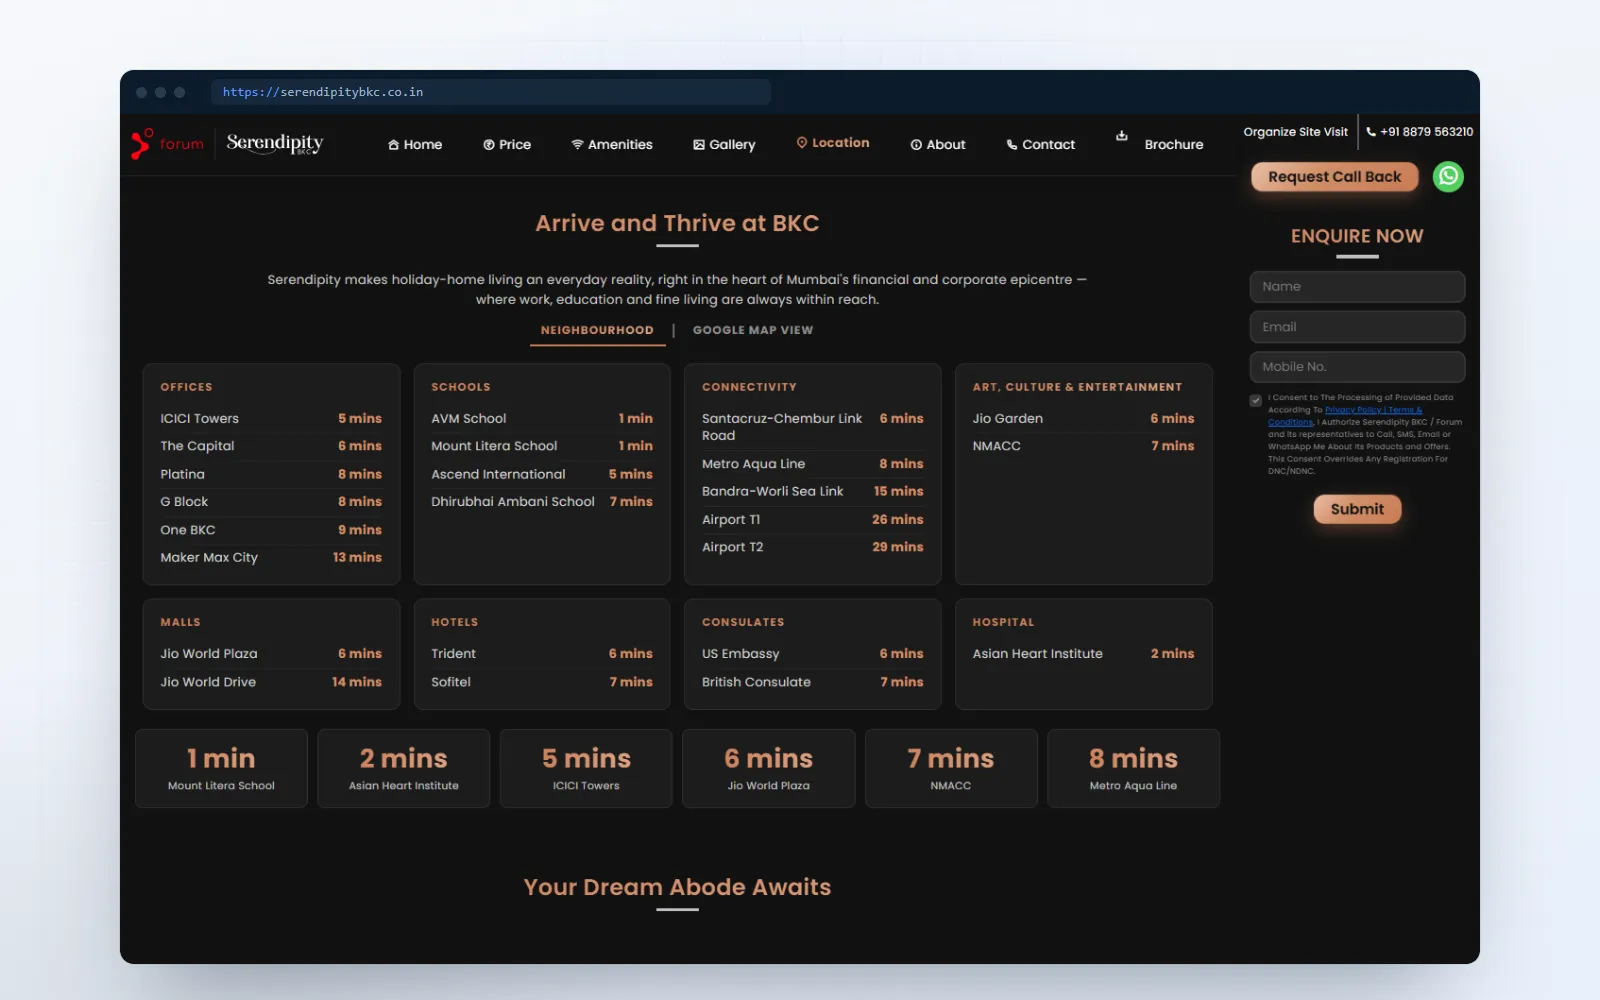Click One BKC office row
Viewport: 1600px width, 1000px height.
pos(271,530)
